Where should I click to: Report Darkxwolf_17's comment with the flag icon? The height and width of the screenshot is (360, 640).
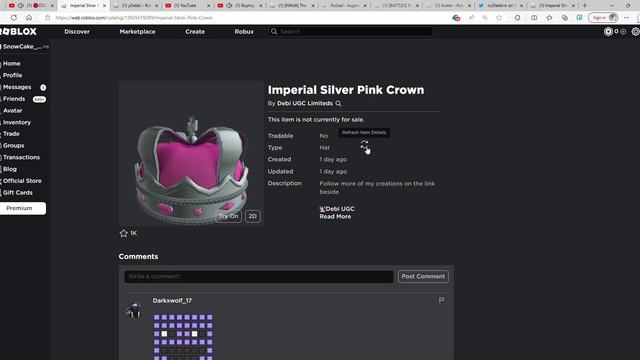click(x=441, y=300)
